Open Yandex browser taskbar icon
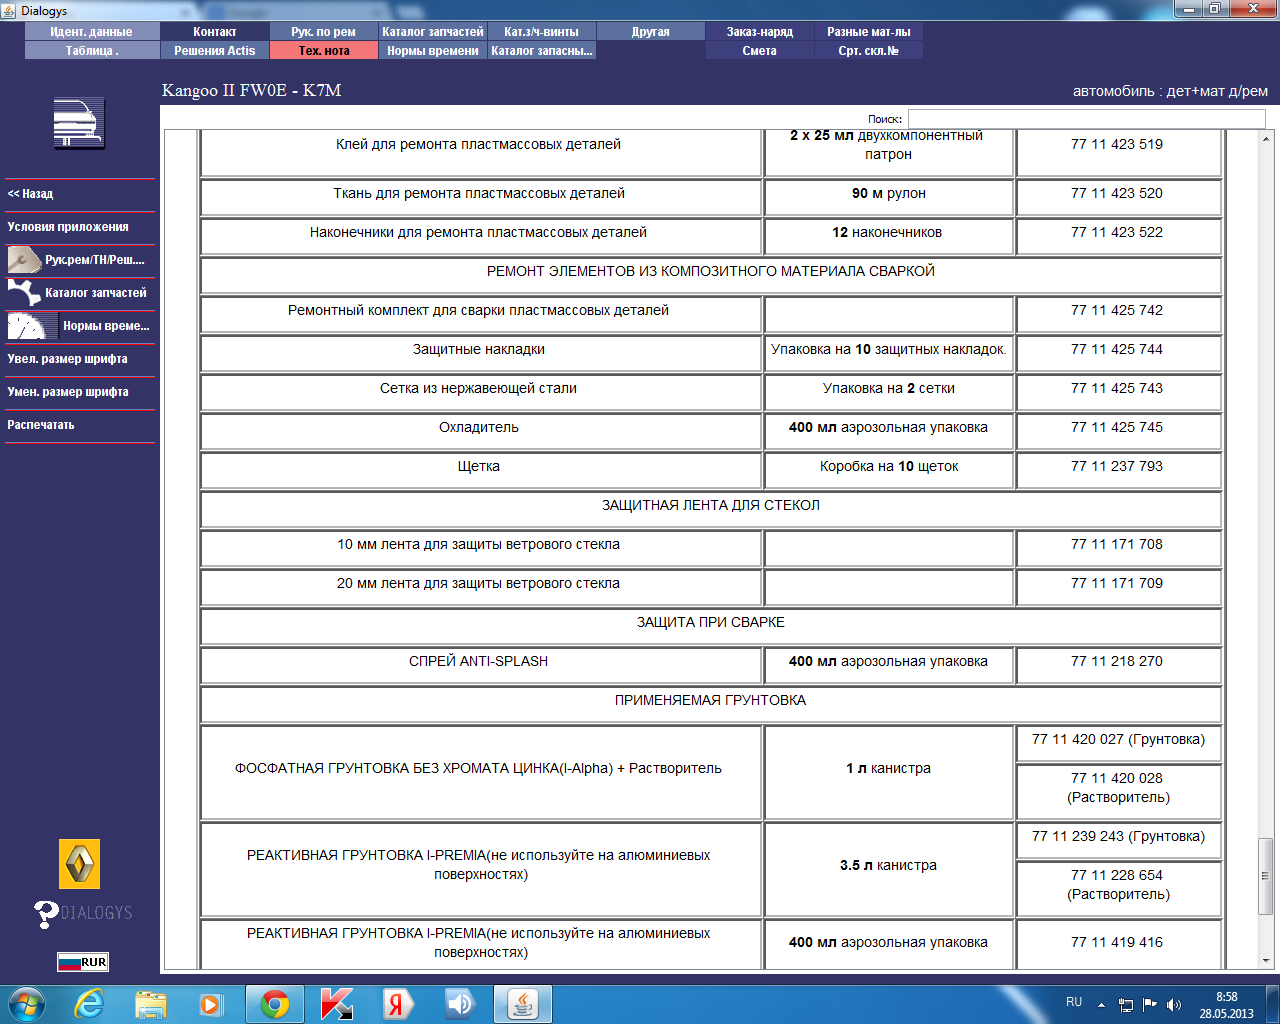 point(397,1004)
